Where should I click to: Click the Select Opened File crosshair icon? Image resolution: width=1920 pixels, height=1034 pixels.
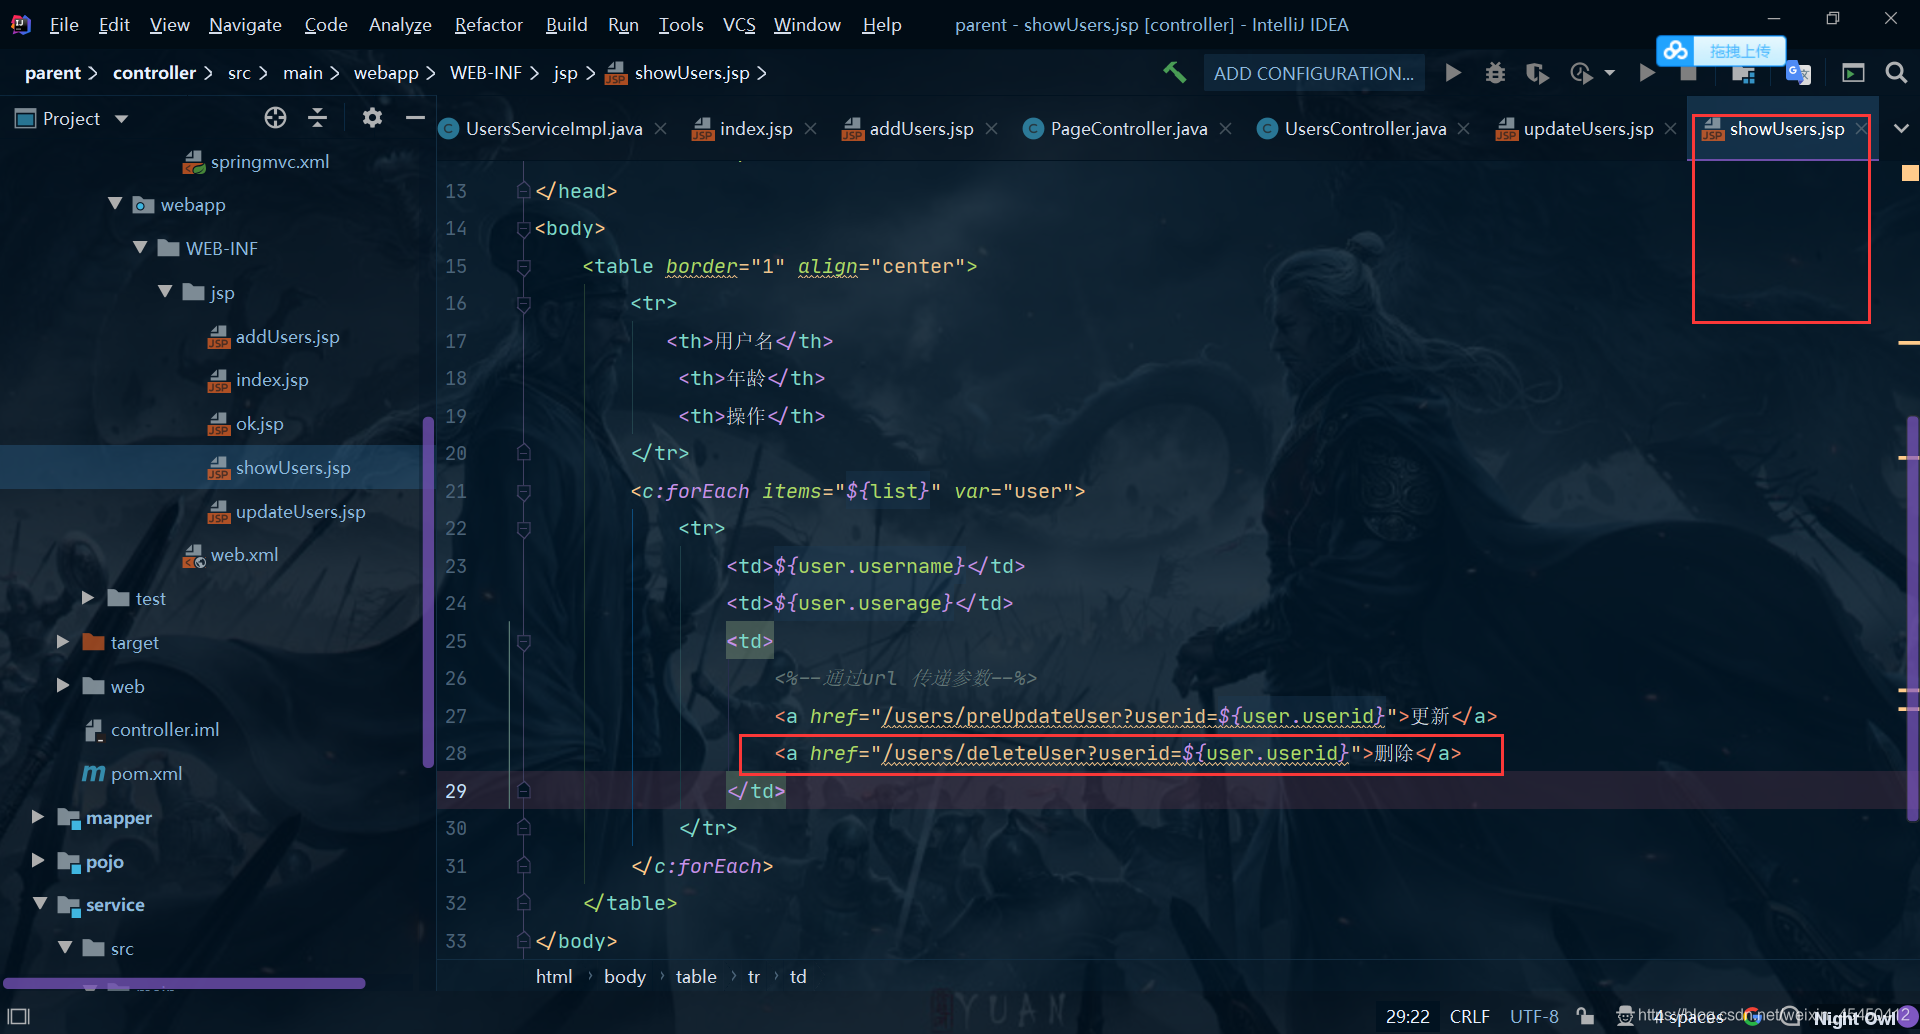[275, 118]
